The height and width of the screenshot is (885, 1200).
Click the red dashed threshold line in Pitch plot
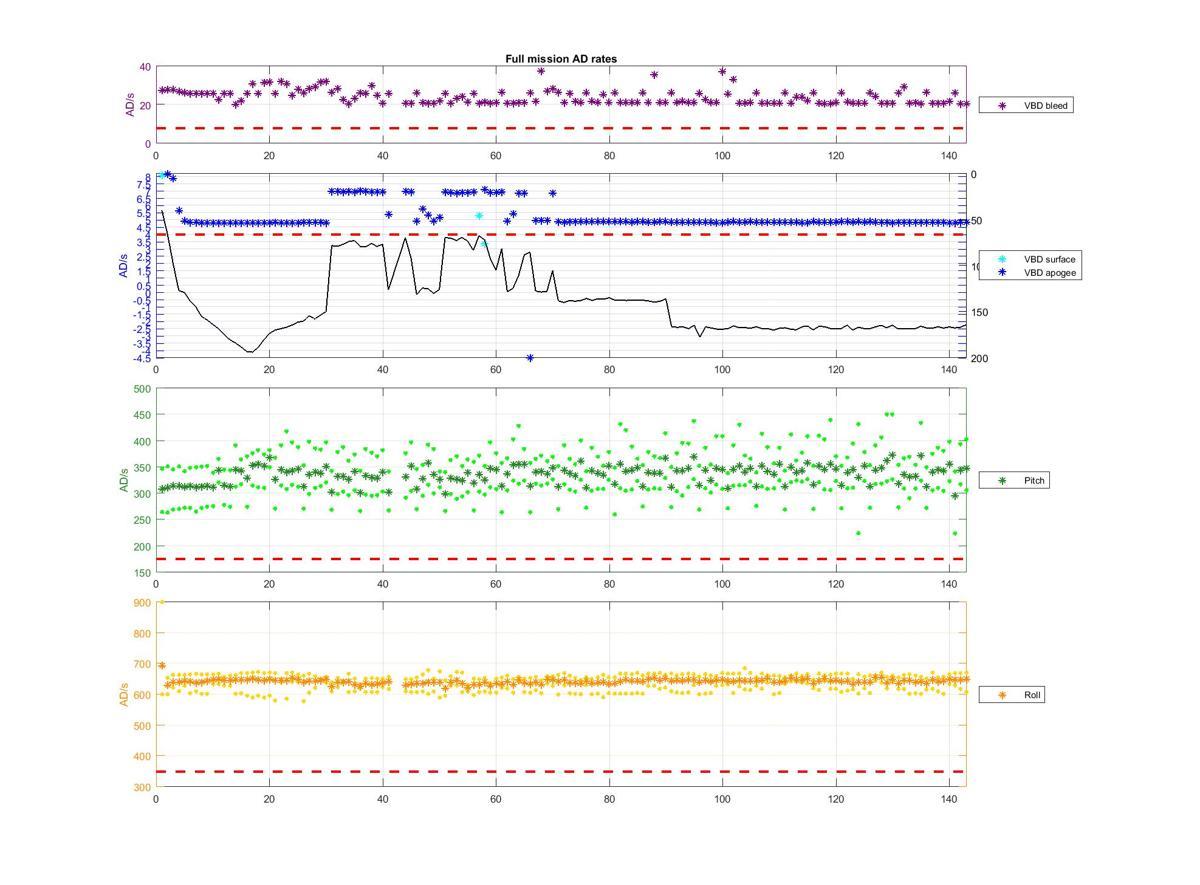[561, 559]
